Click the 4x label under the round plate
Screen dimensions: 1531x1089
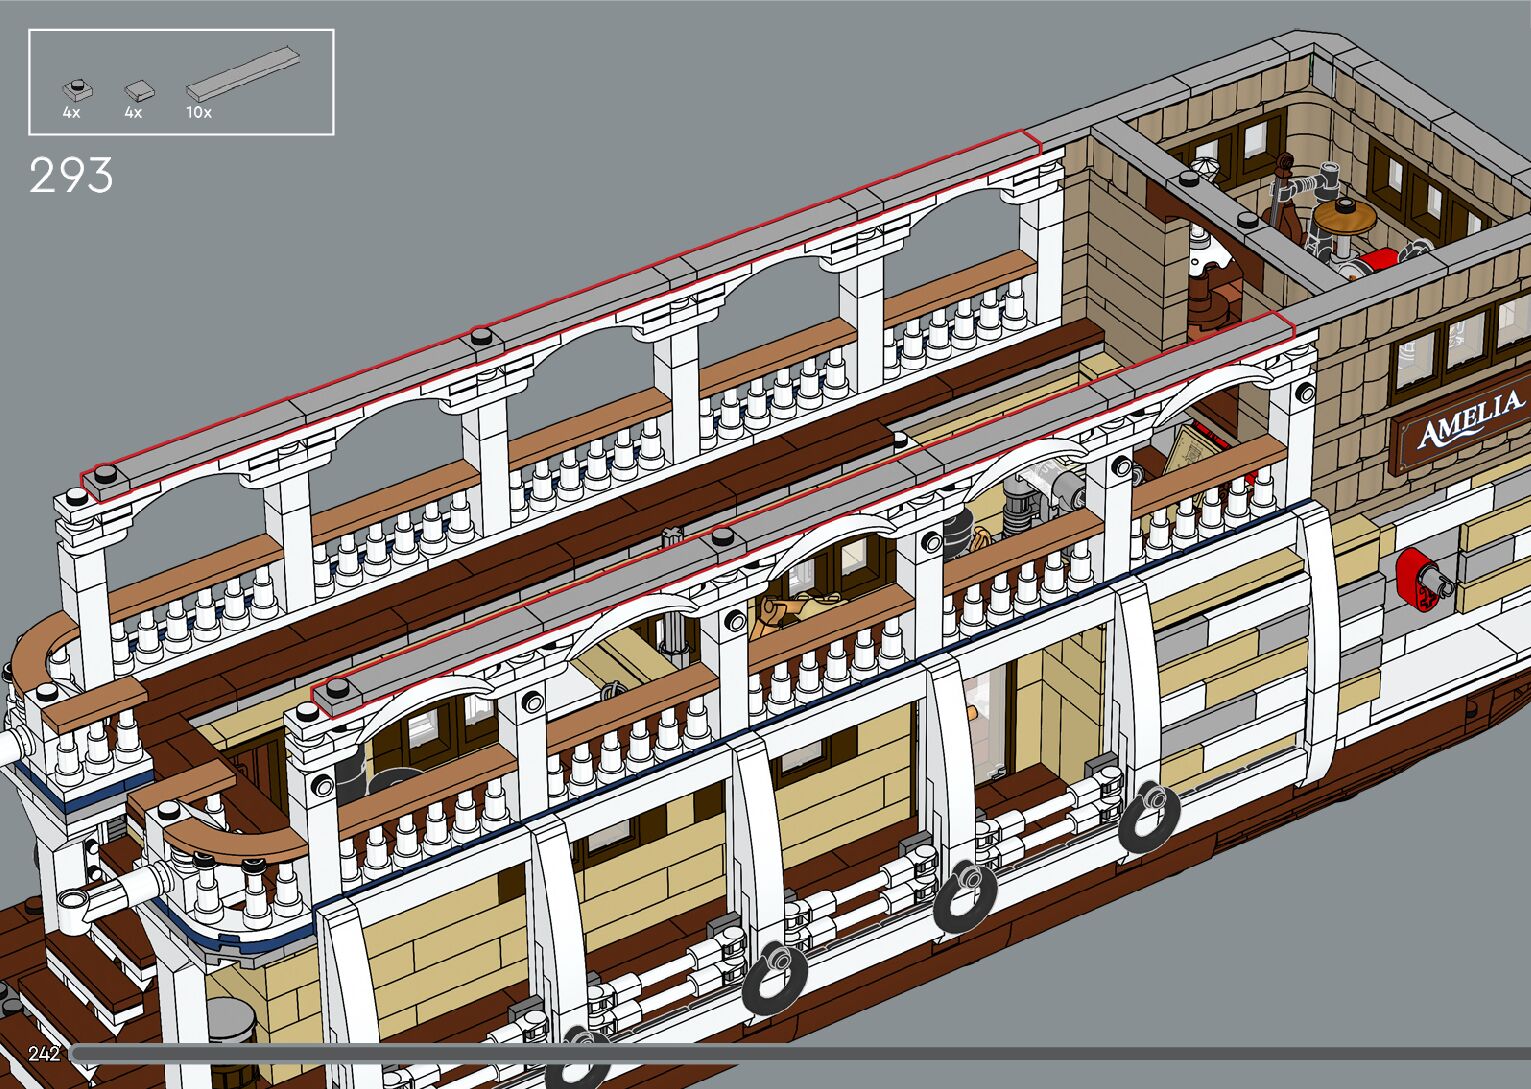(71, 113)
